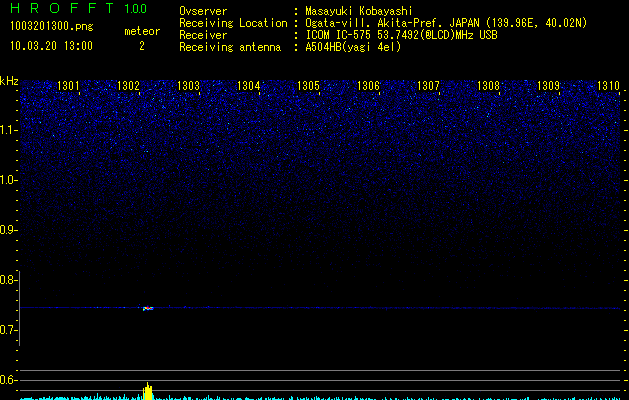629x400 pixels.
Task: Click the Ovserver field label
Action: 203,11
